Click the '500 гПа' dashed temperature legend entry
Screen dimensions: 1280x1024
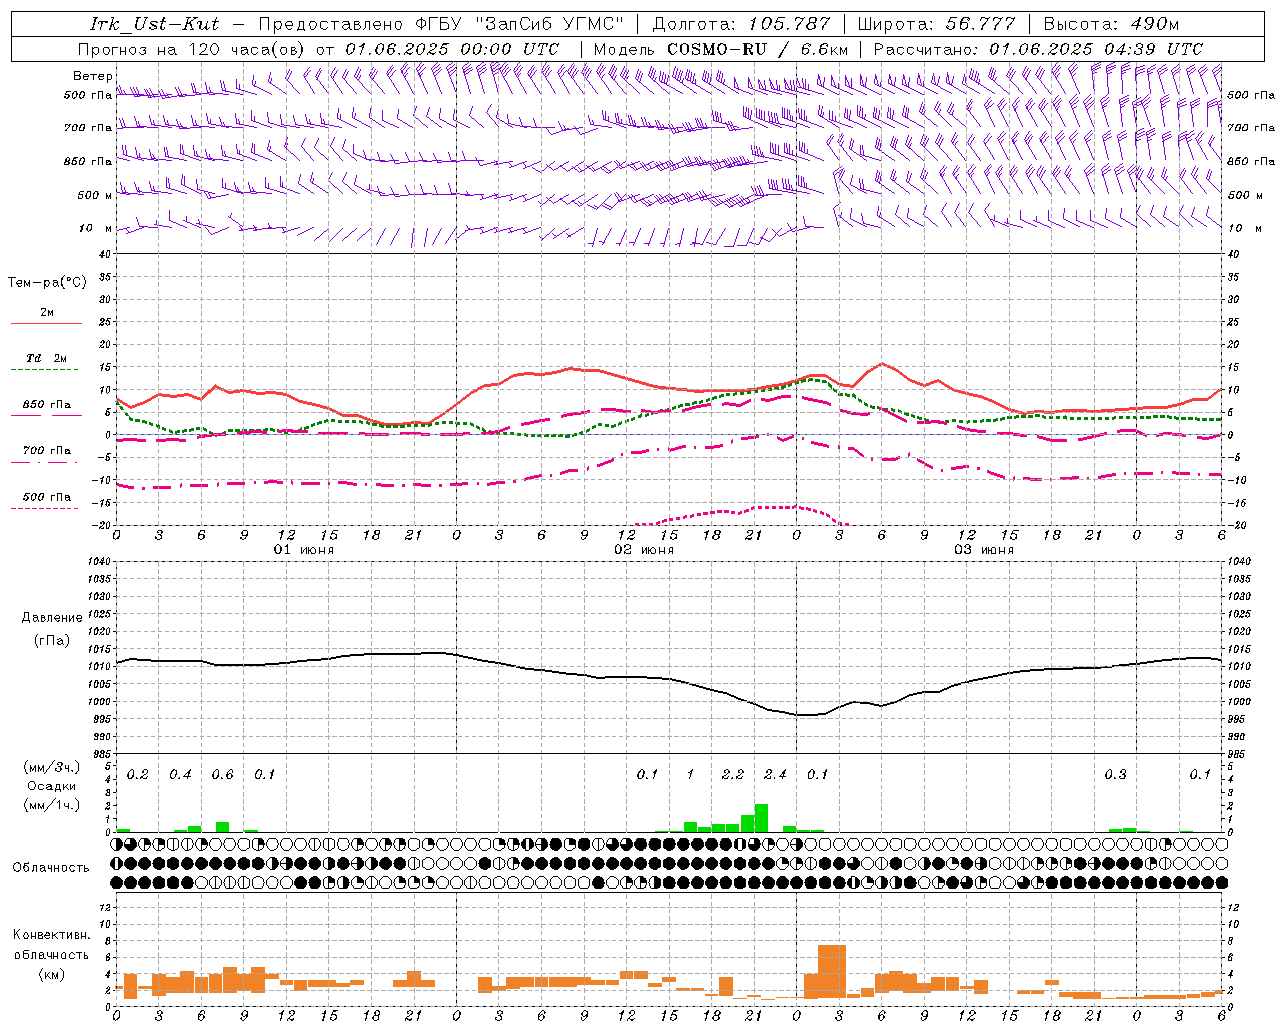[x=46, y=497]
